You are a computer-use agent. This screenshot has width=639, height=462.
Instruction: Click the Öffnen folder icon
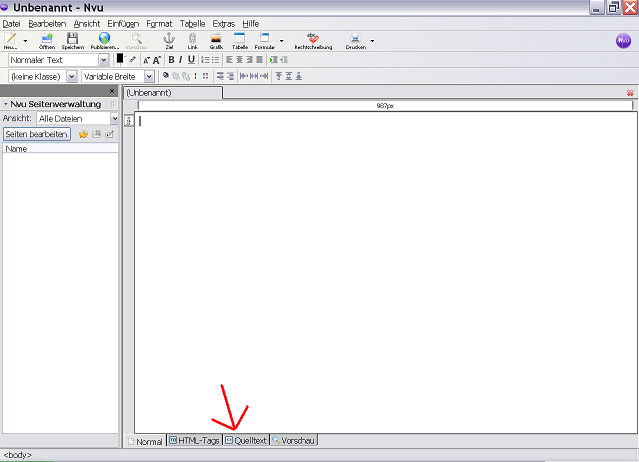coord(46,40)
